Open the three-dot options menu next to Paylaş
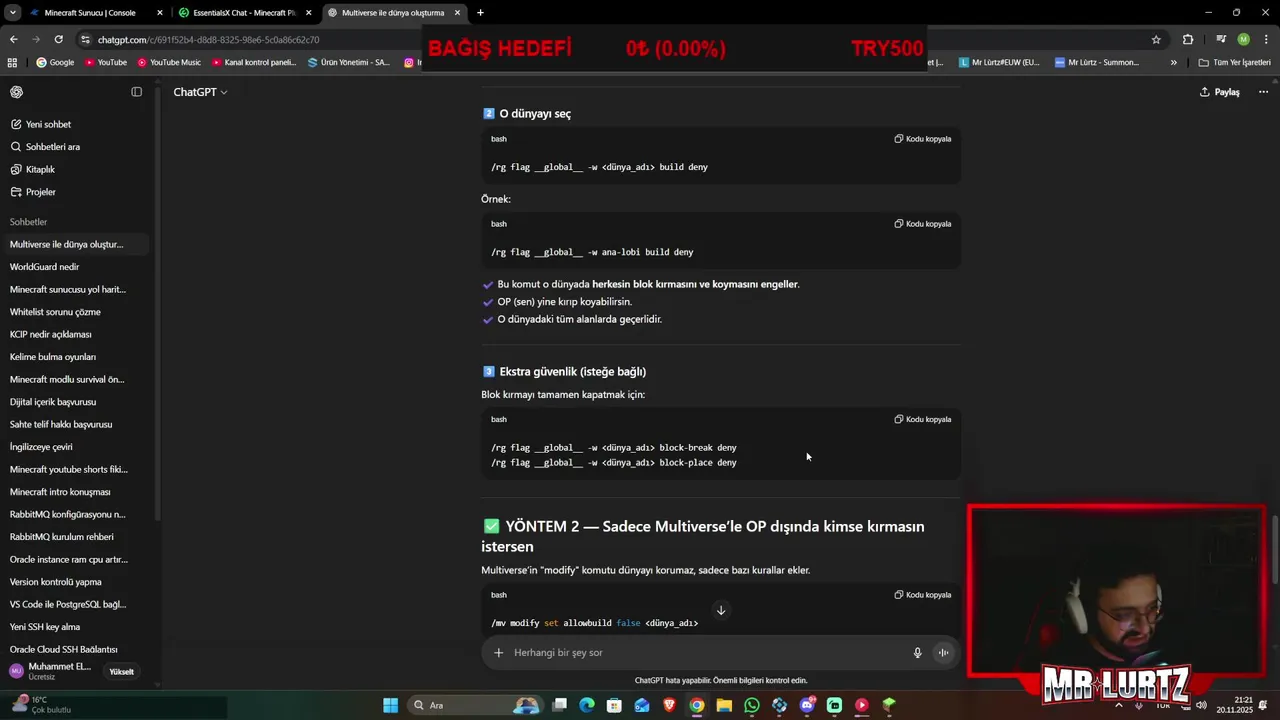The height and width of the screenshot is (720, 1280). point(1263,92)
